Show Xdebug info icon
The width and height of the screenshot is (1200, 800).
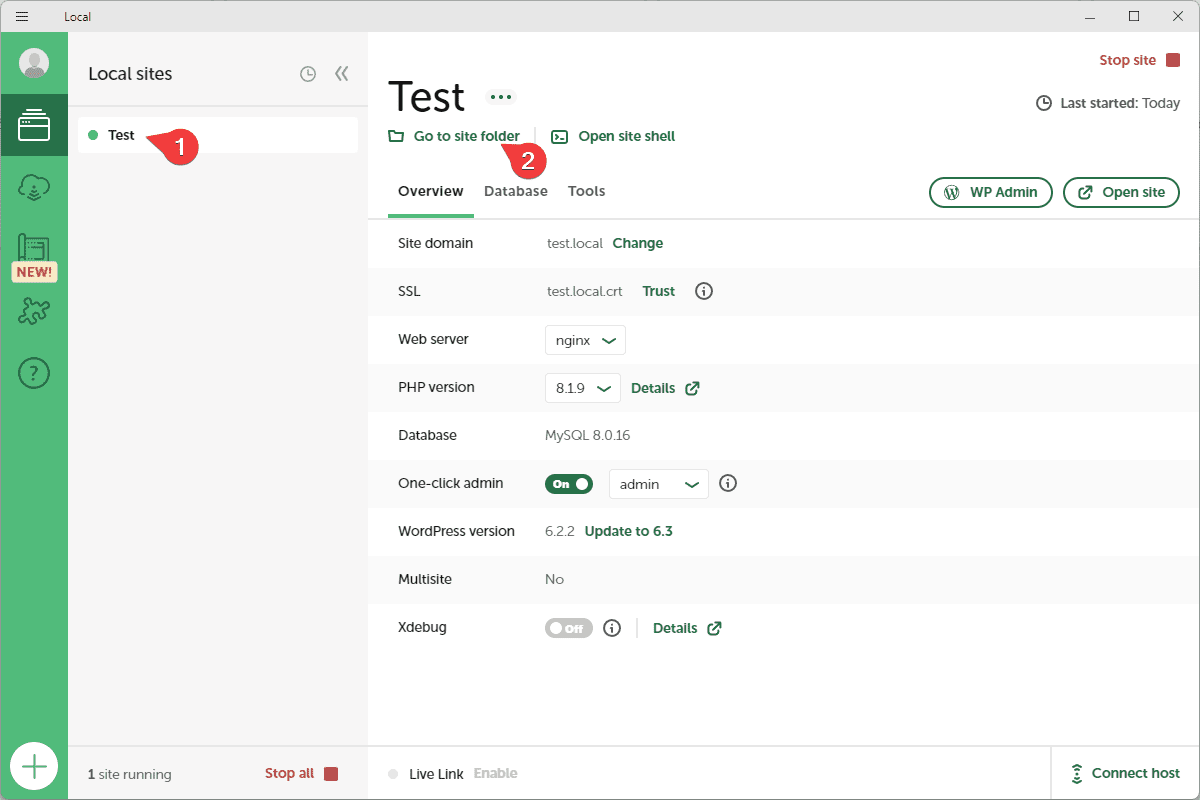click(x=612, y=628)
